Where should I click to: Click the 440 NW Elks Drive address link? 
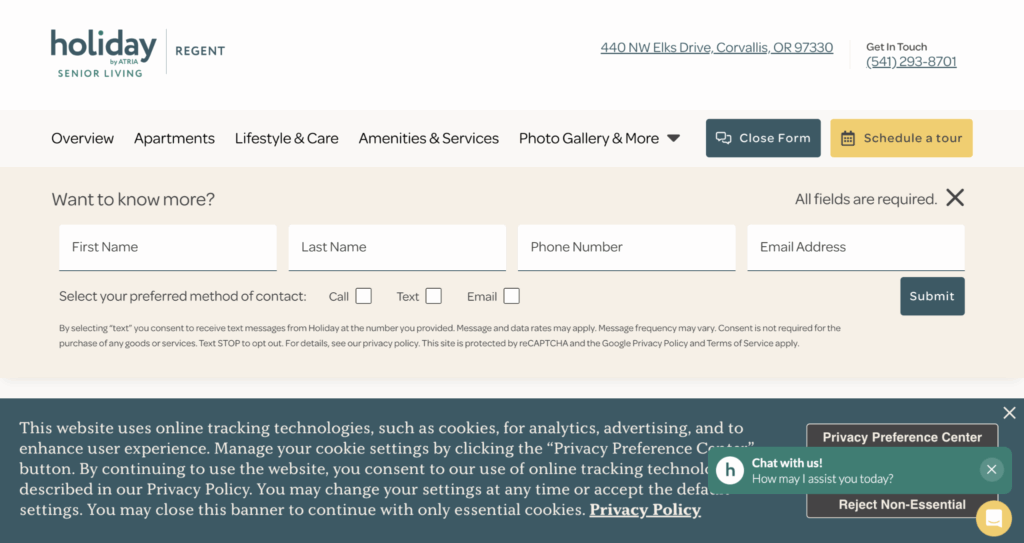(716, 48)
